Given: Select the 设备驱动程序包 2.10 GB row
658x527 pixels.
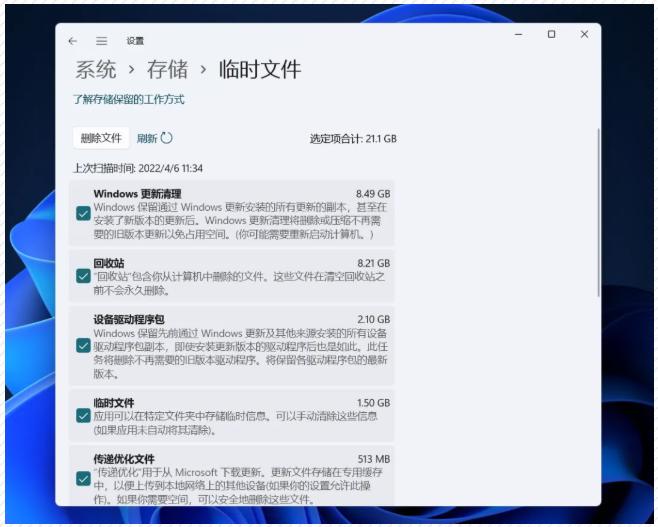Looking at the screenshot, I should point(240,346).
